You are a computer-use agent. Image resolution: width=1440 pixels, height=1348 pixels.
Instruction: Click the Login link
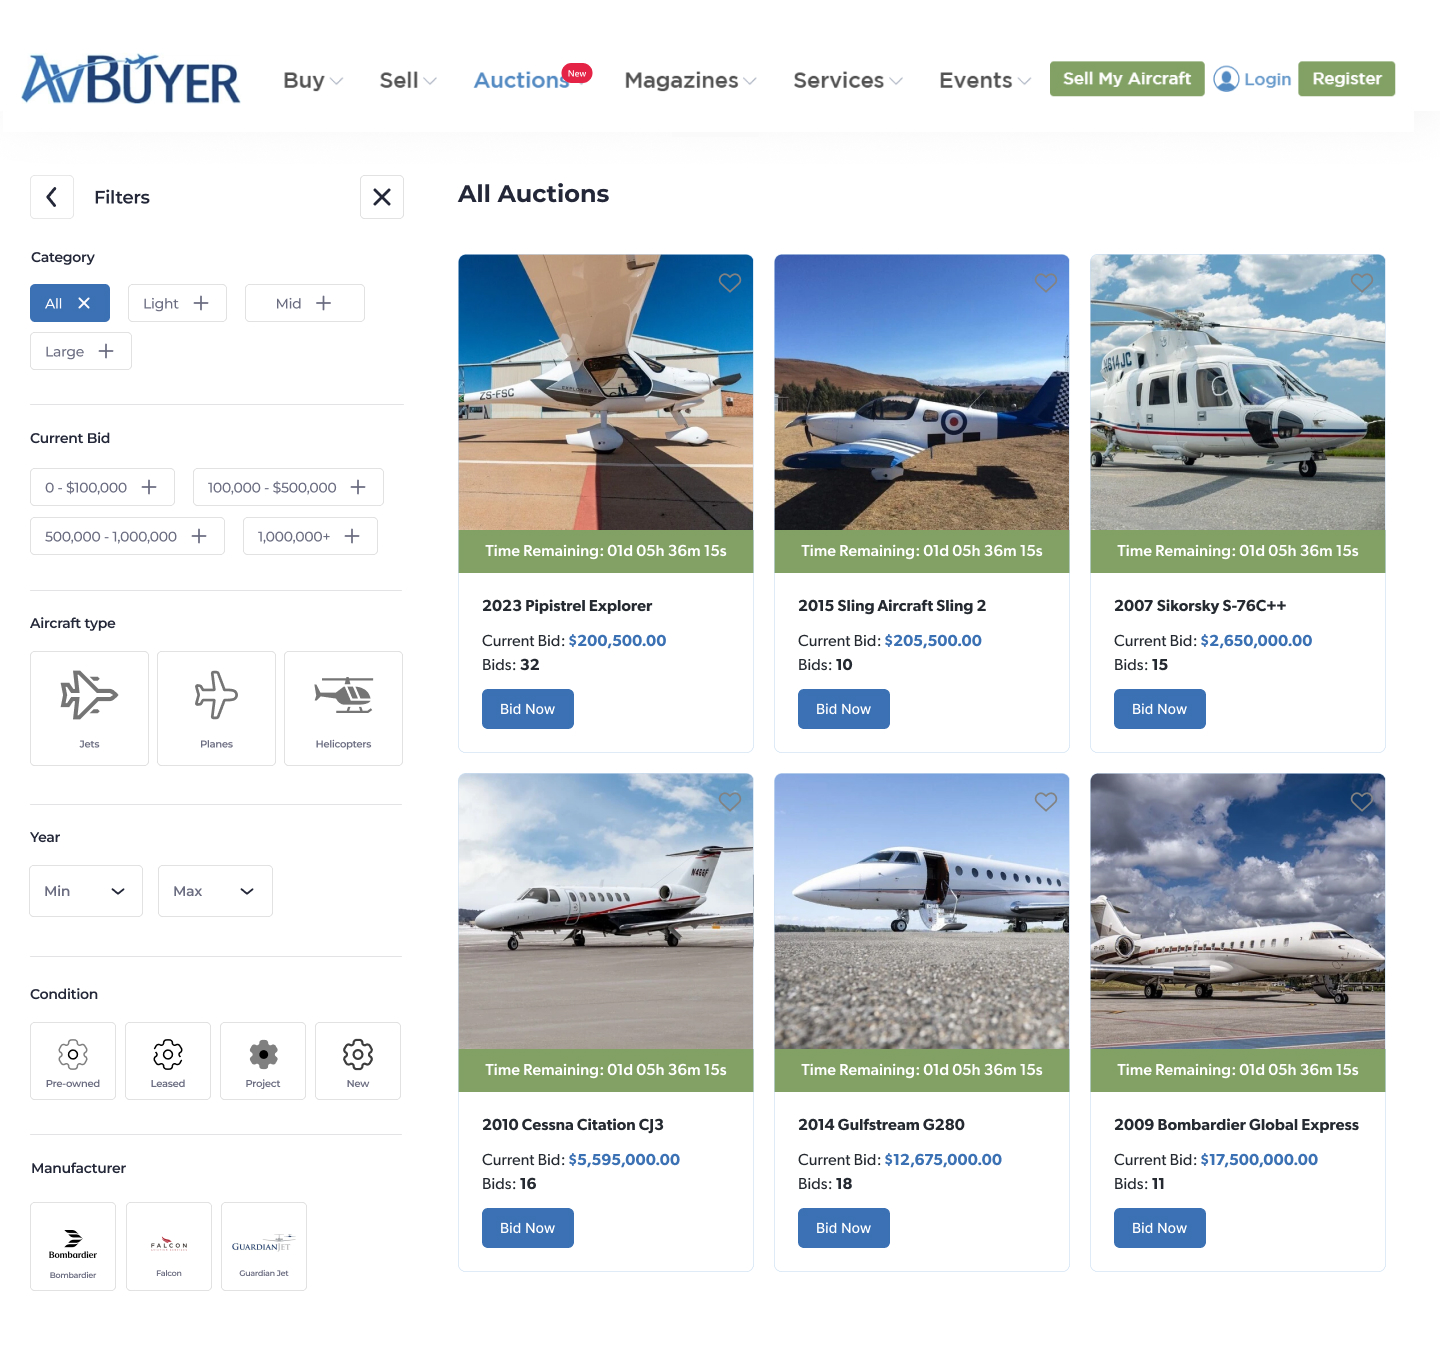pos(1267,79)
